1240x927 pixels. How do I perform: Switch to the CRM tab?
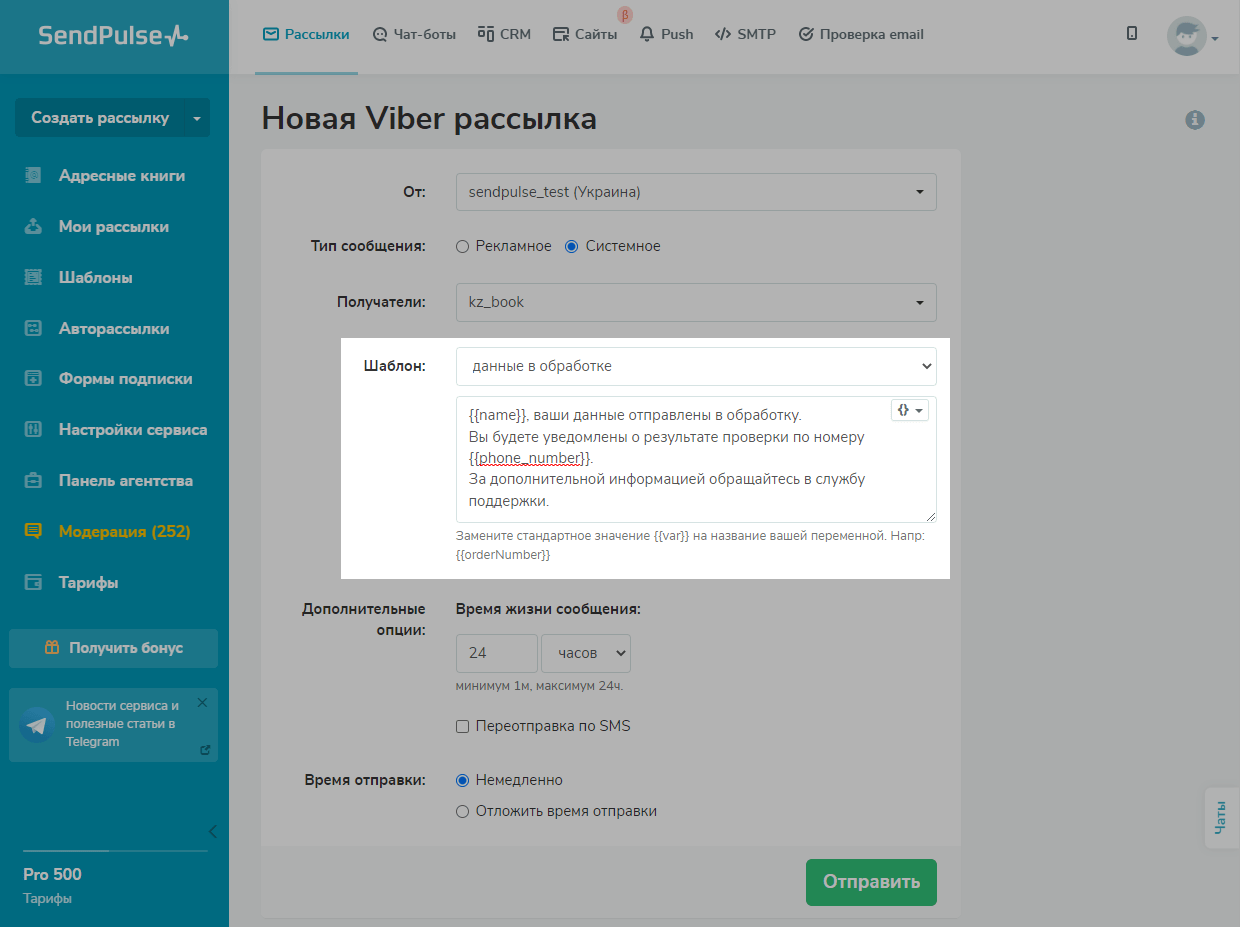(x=504, y=34)
